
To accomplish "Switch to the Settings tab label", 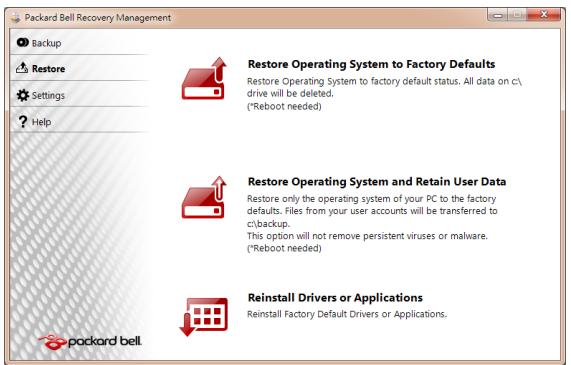I will click(x=48, y=95).
